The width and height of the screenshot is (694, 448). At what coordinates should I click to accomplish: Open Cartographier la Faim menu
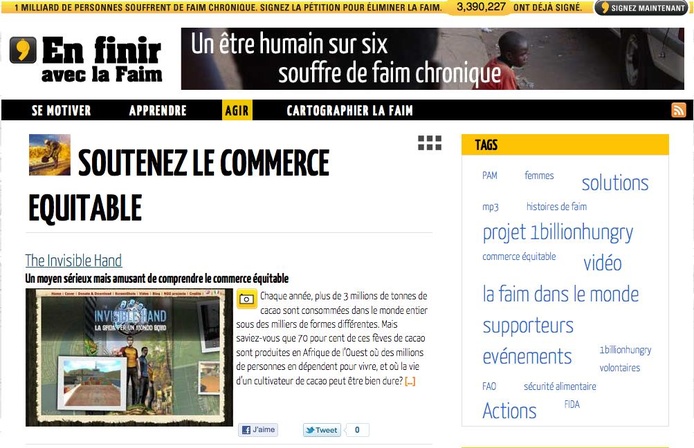[350, 111]
